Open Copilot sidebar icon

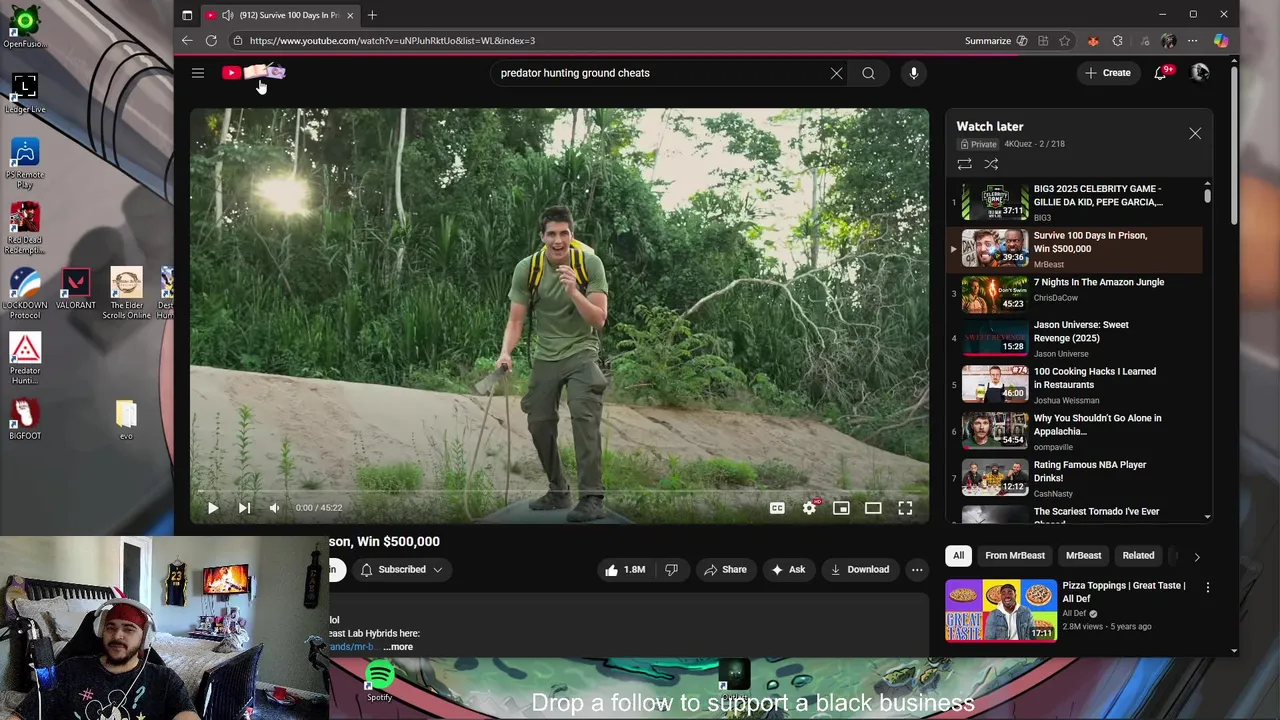[x=1221, y=41]
